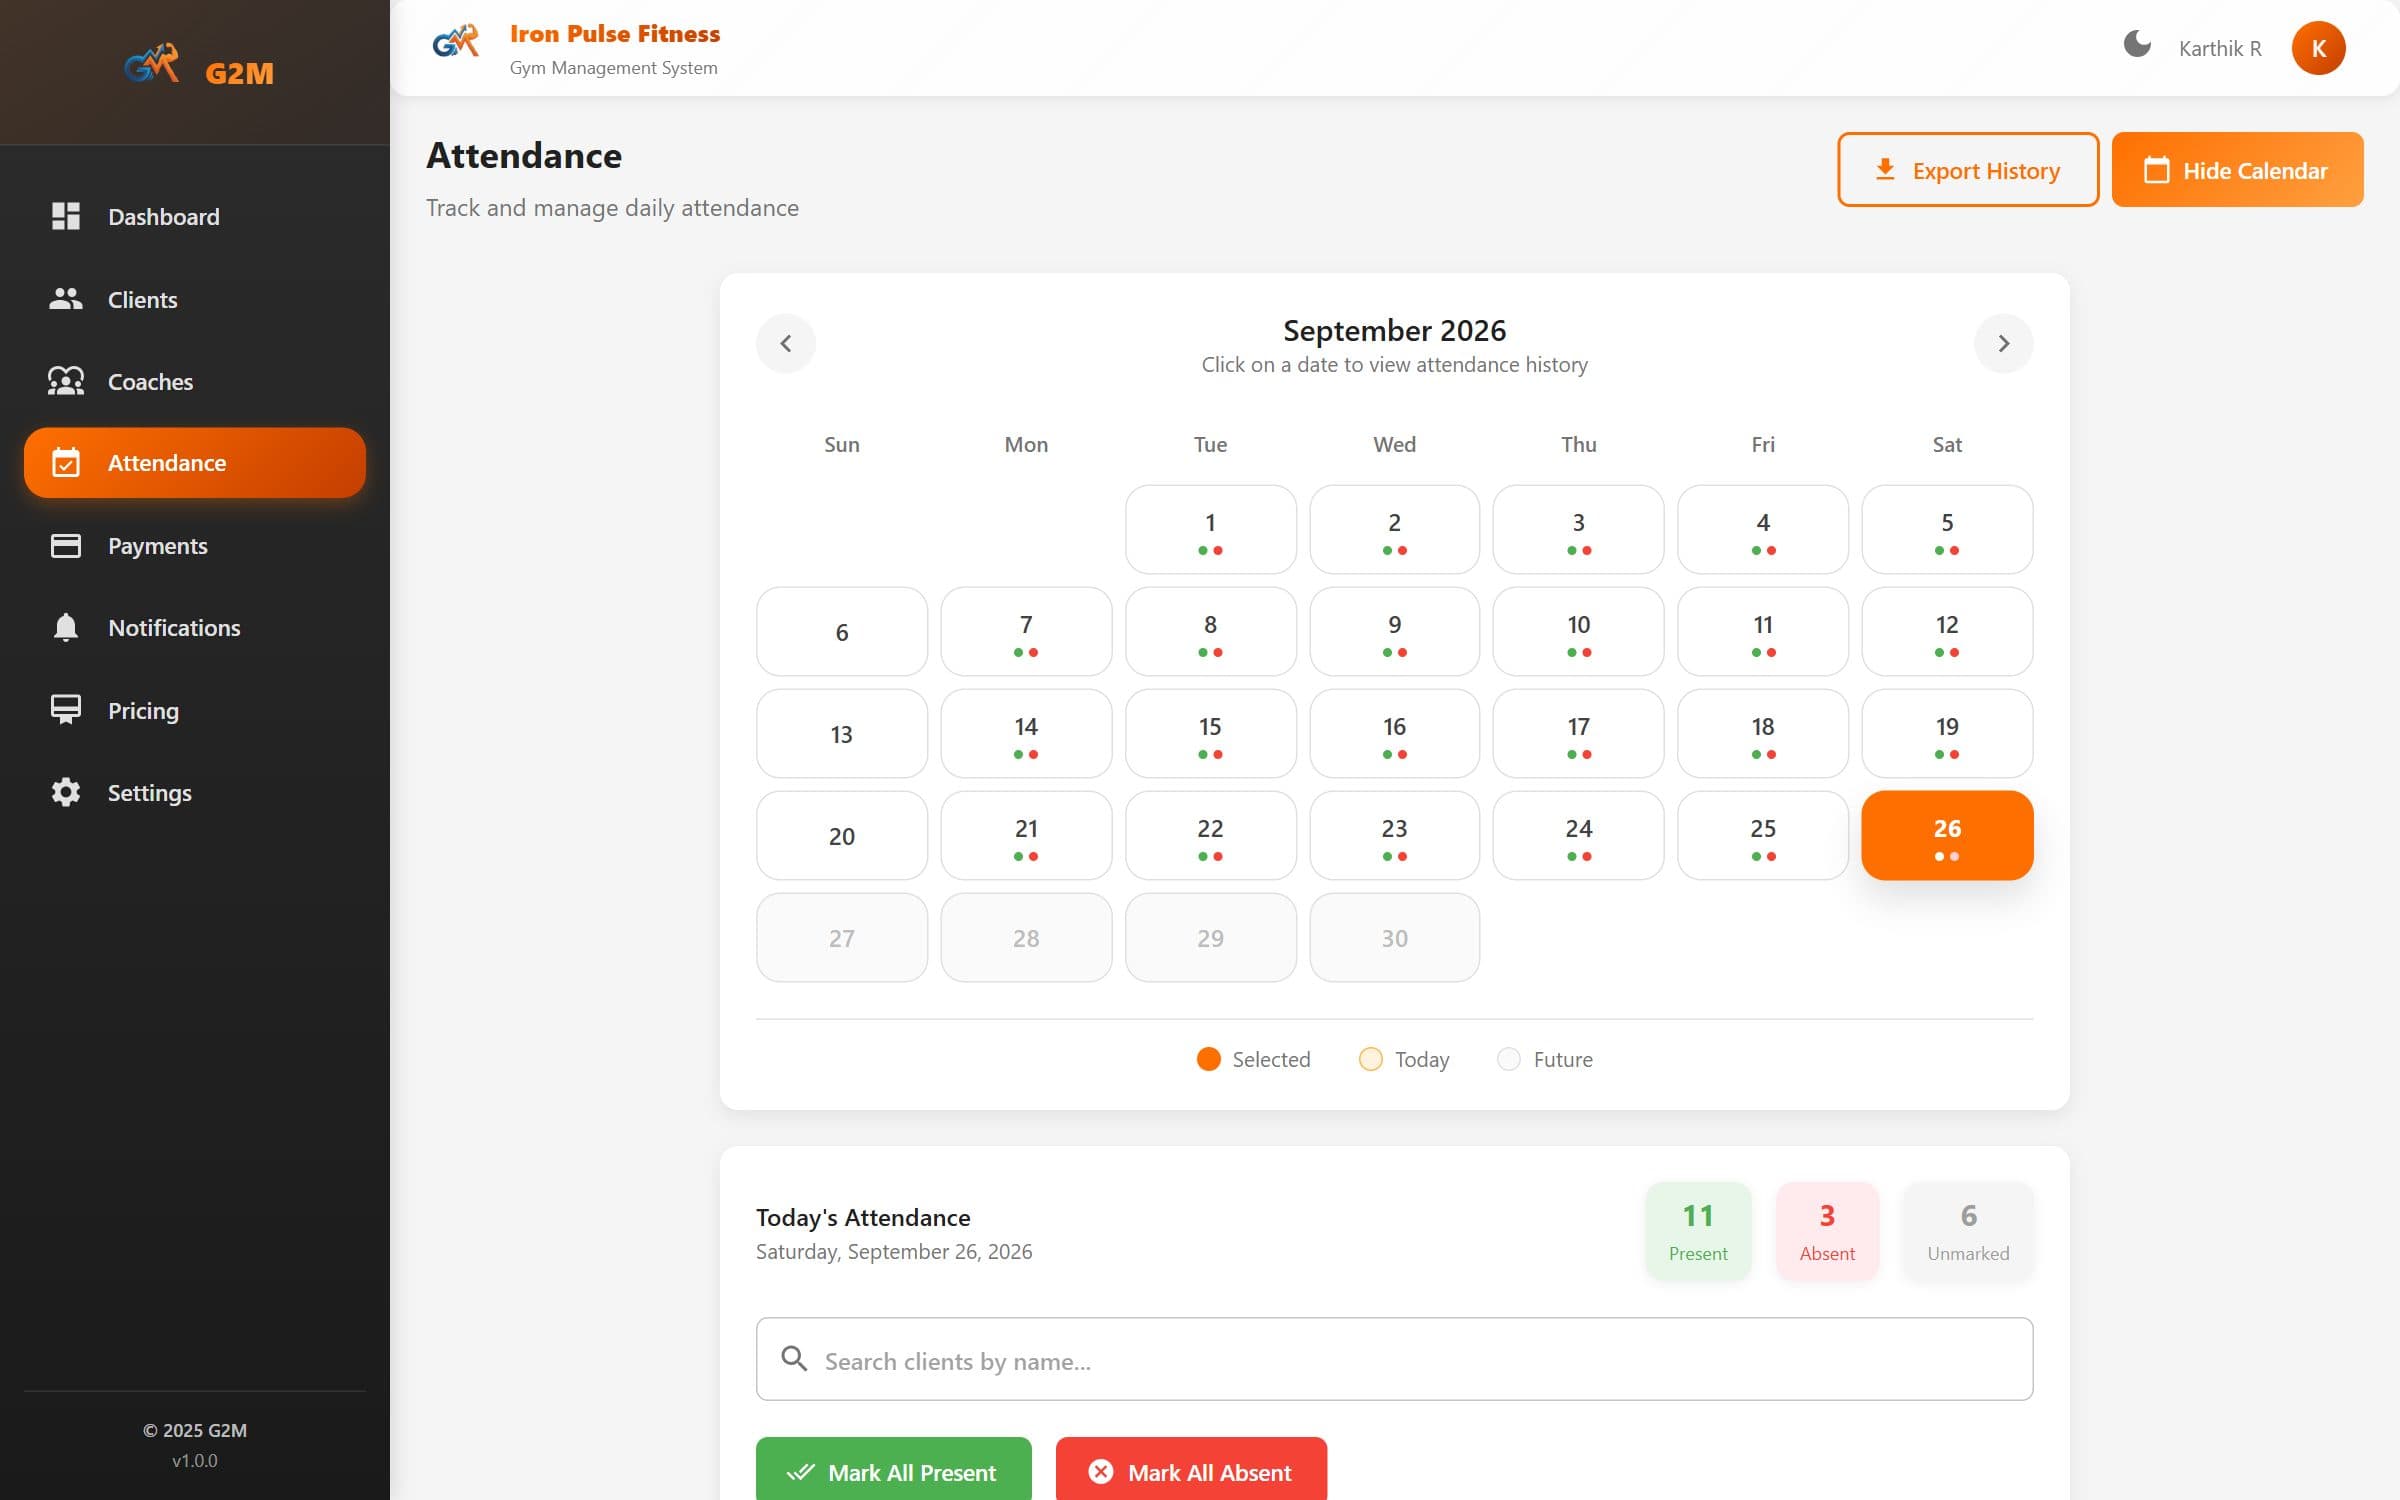Open the user avatar K menu
The image size is (2400, 1500).
click(x=2318, y=48)
